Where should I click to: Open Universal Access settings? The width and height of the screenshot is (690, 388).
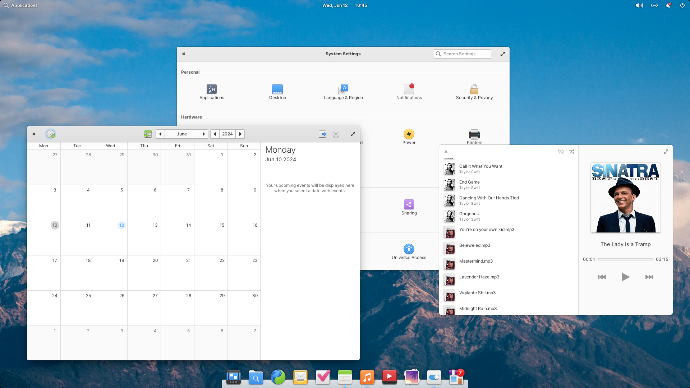[409, 252]
